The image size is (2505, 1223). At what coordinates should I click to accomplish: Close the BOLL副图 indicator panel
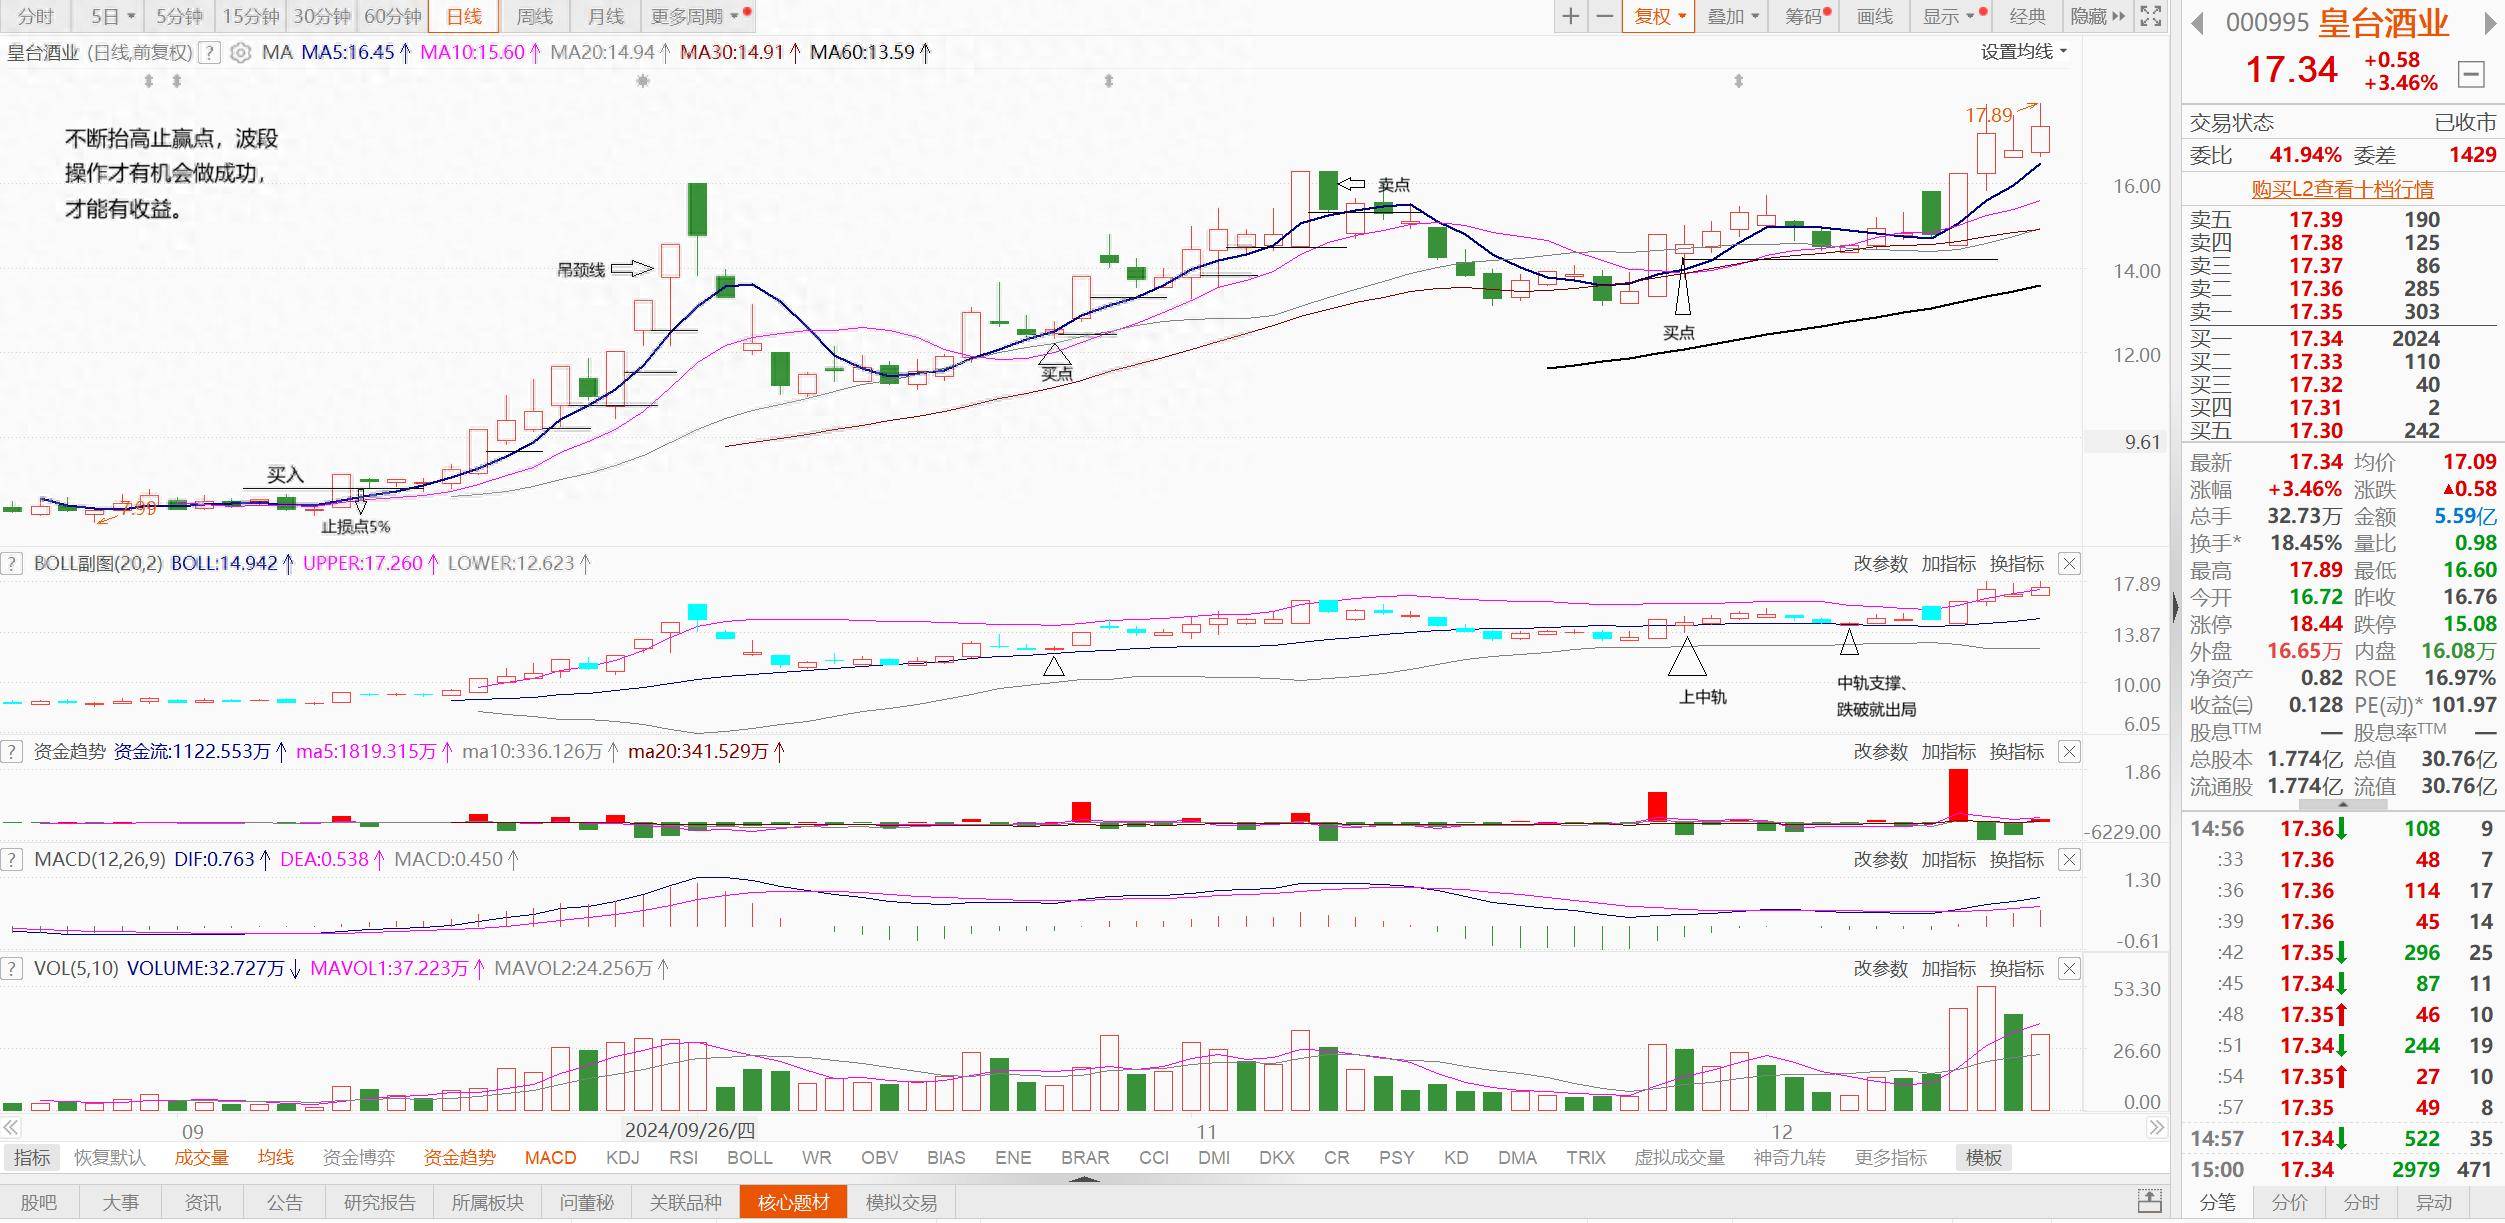click(2069, 564)
